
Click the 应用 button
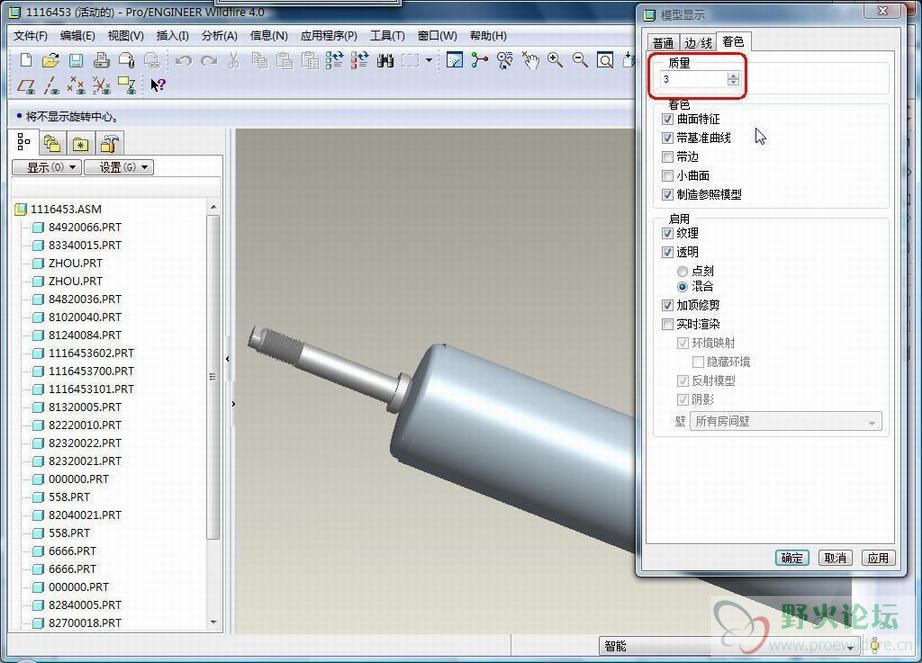pos(878,558)
